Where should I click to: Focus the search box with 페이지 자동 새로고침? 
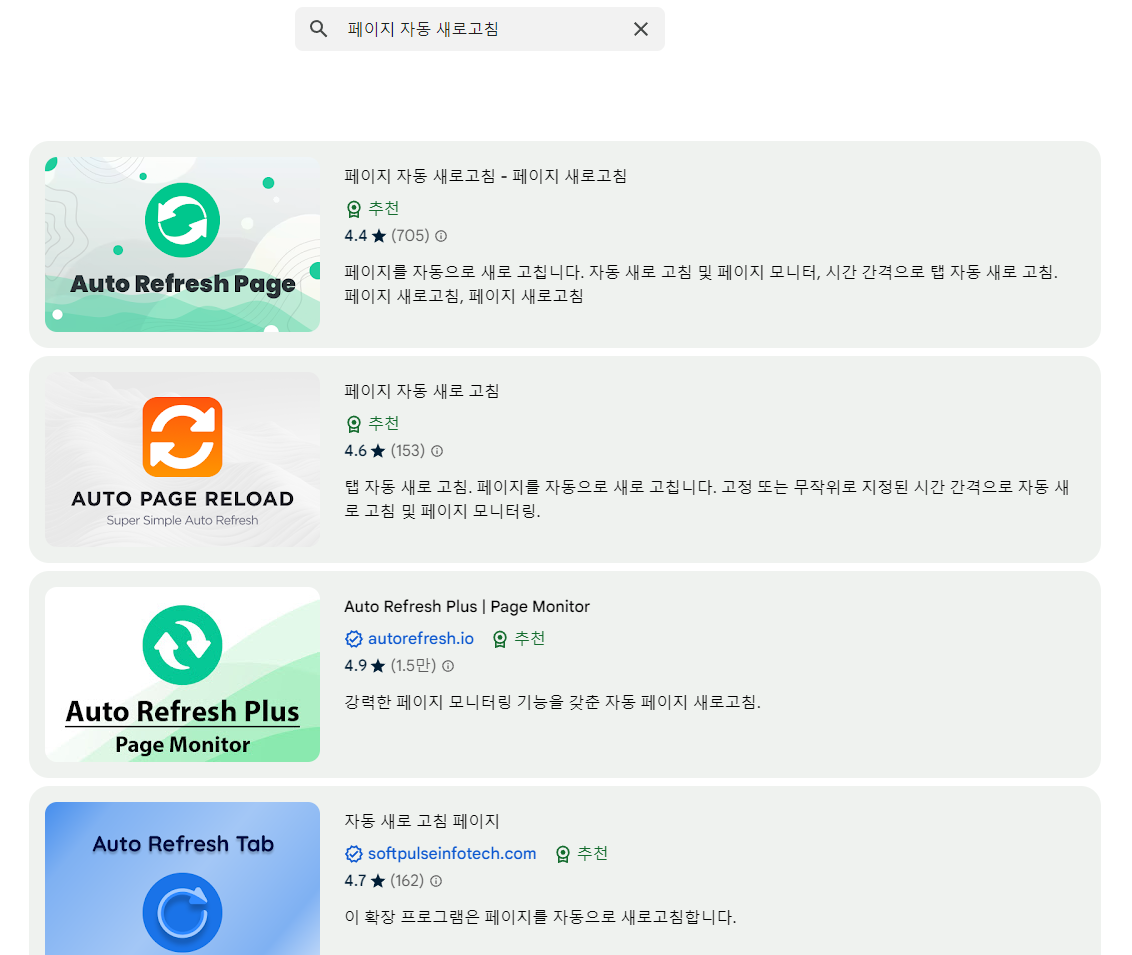[x=479, y=29]
